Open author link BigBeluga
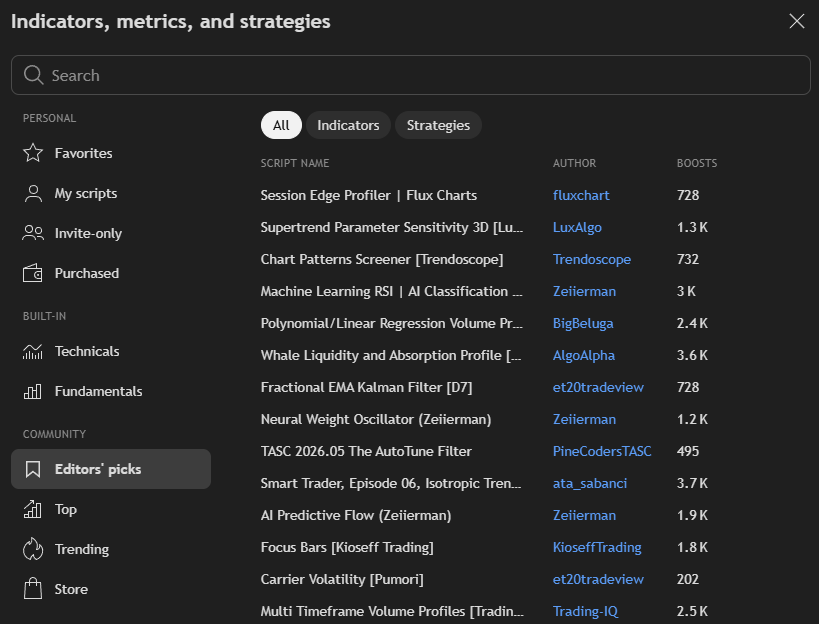 point(583,324)
